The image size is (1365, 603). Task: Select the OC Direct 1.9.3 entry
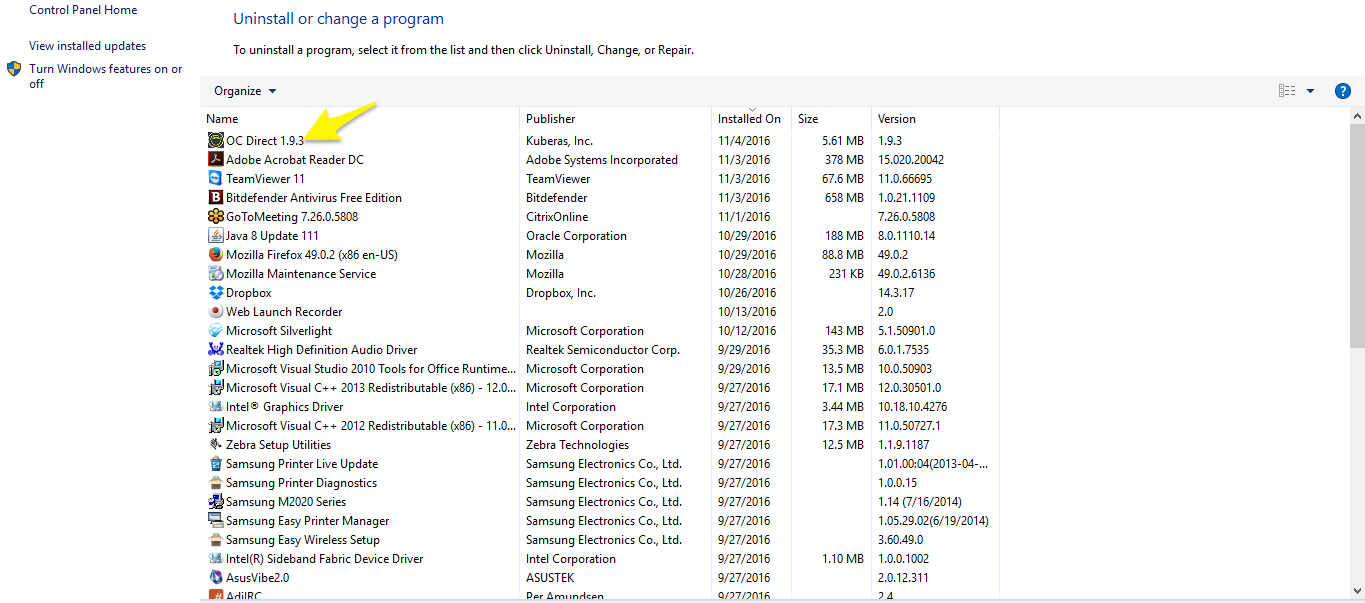click(x=265, y=141)
